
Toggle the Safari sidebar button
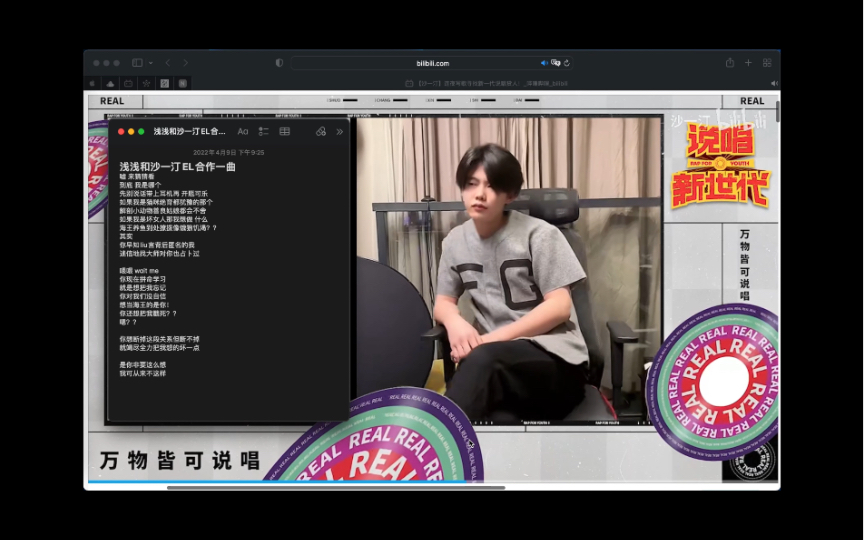point(137,63)
